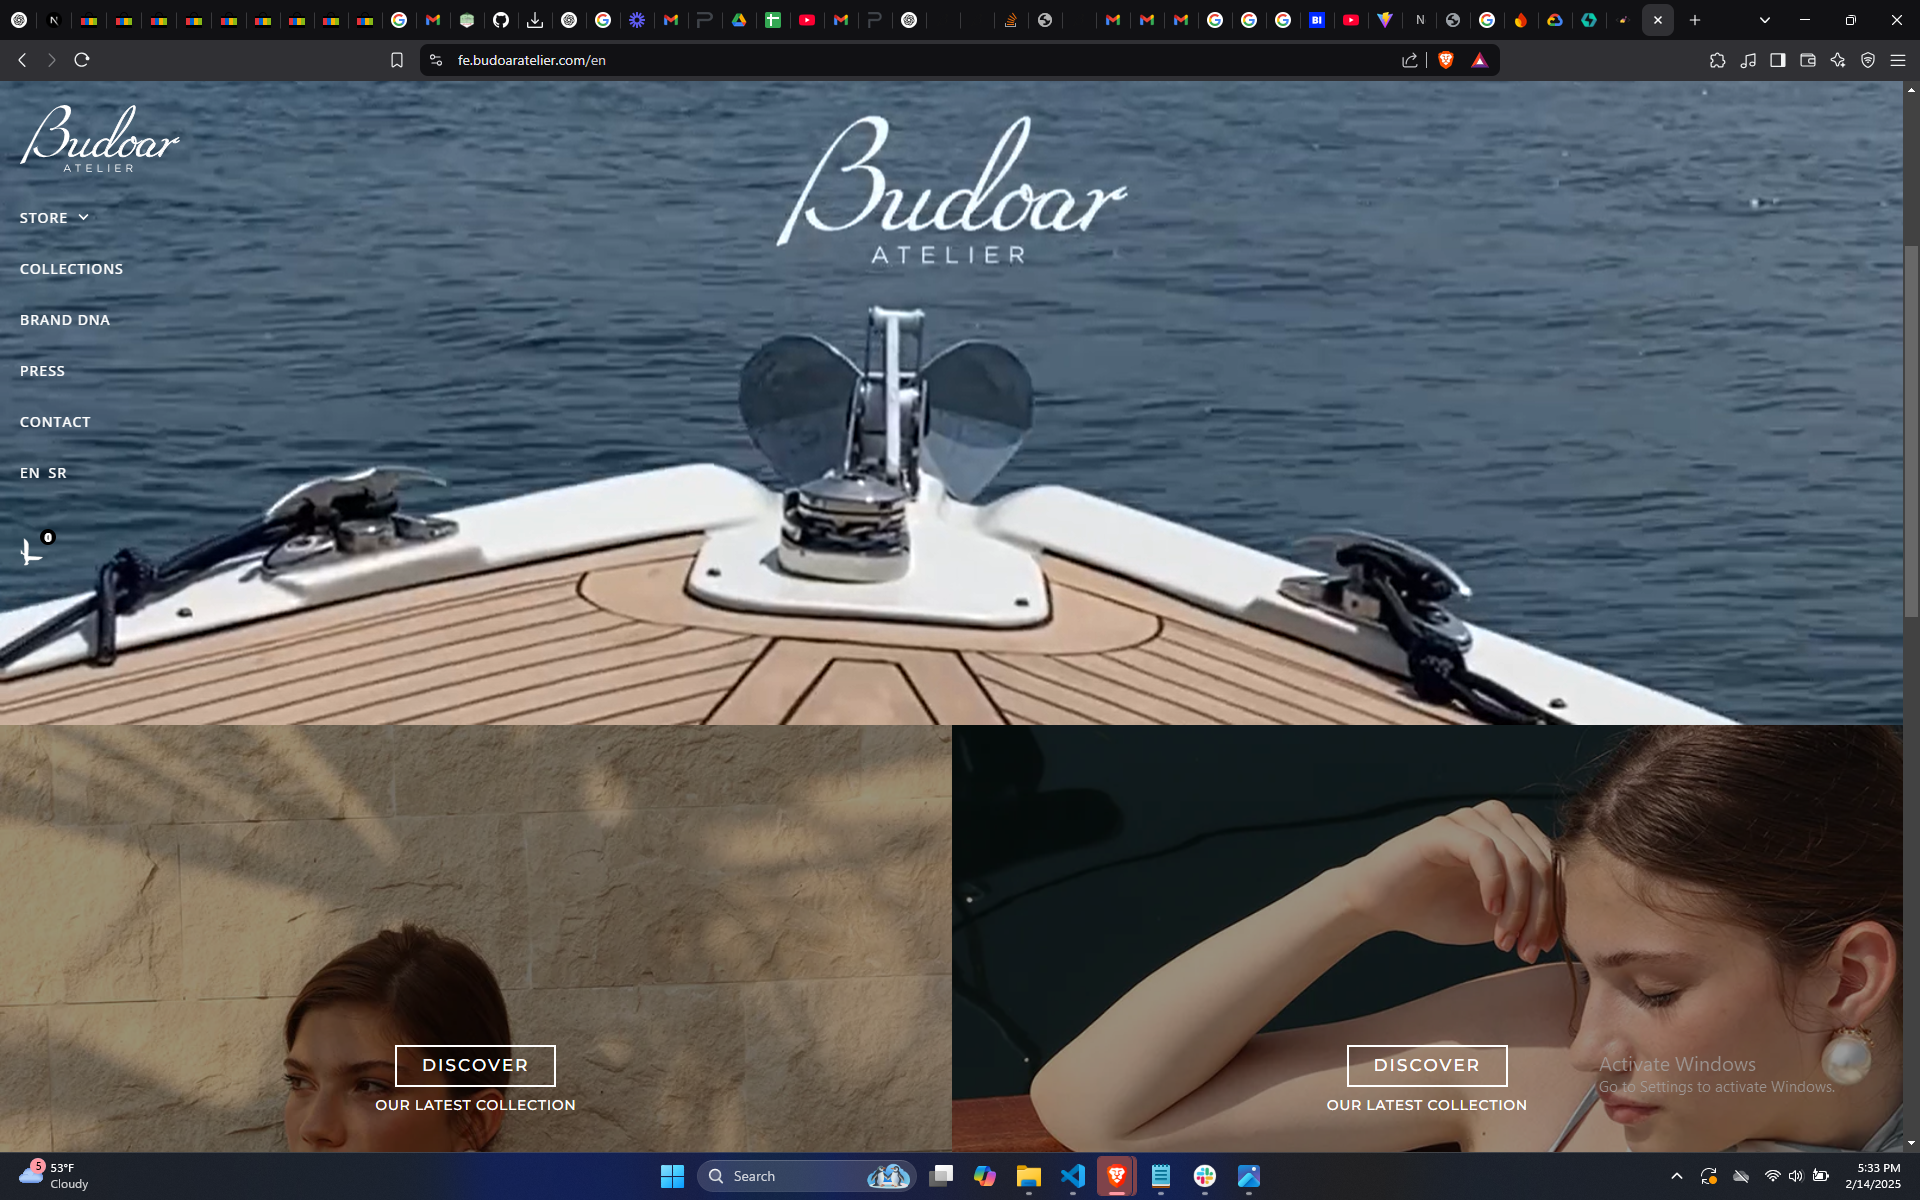Open Copilot from the taskbar
This screenshot has height=1200, width=1920.
point(985,1176)
